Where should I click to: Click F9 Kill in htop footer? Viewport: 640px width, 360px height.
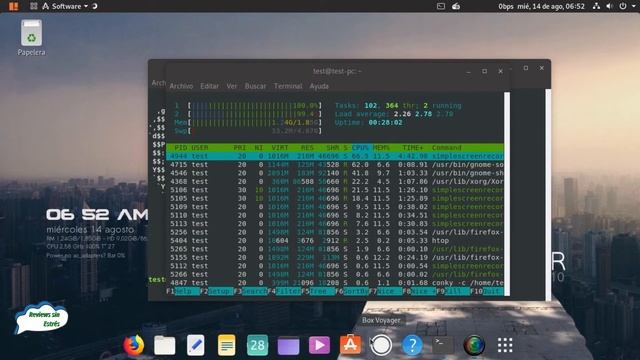coord(453,291)
